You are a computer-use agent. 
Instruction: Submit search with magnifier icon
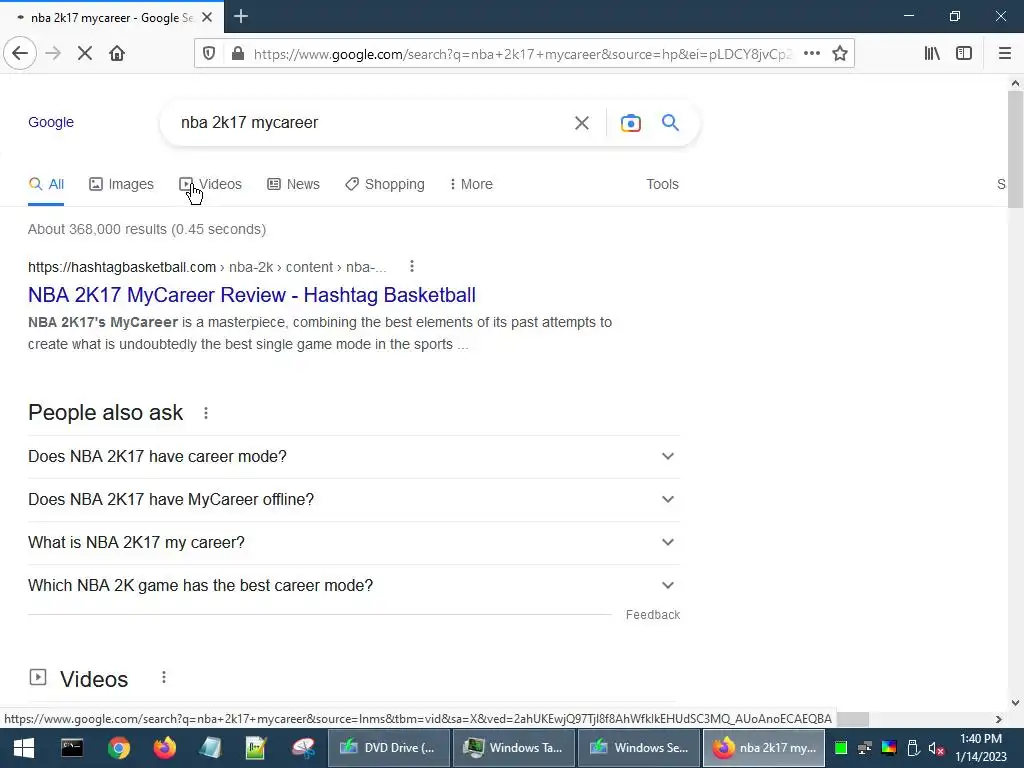[670, 122]
